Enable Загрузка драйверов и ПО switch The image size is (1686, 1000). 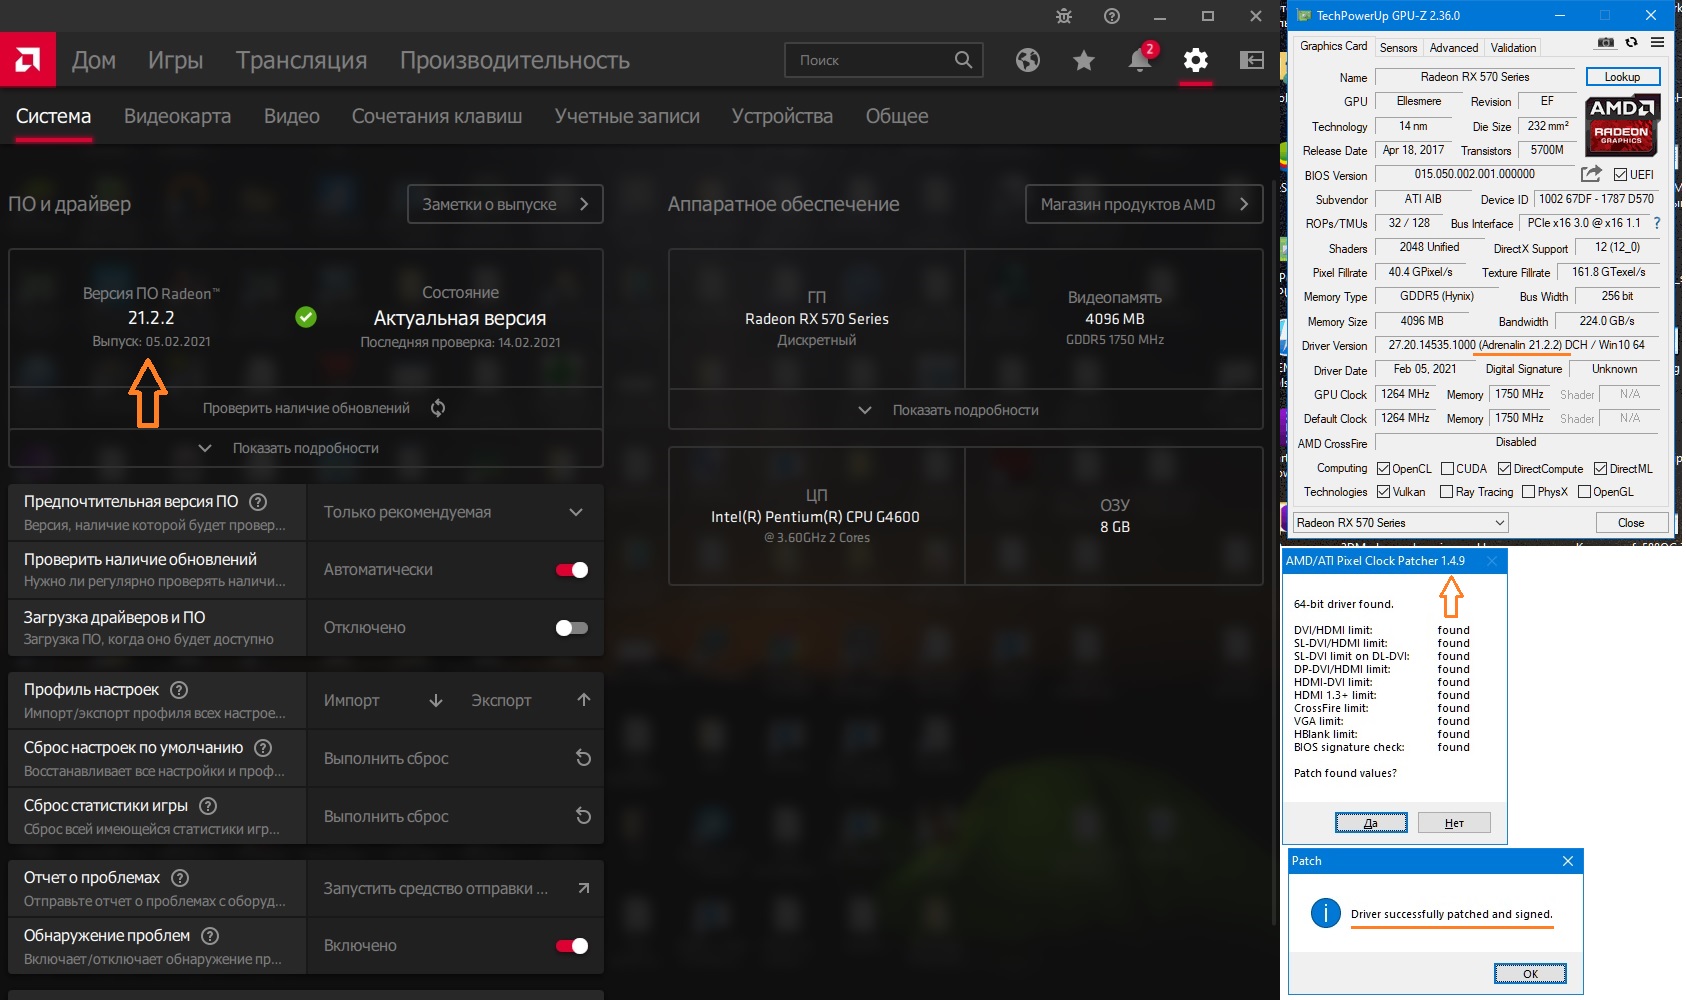point(572,628)
